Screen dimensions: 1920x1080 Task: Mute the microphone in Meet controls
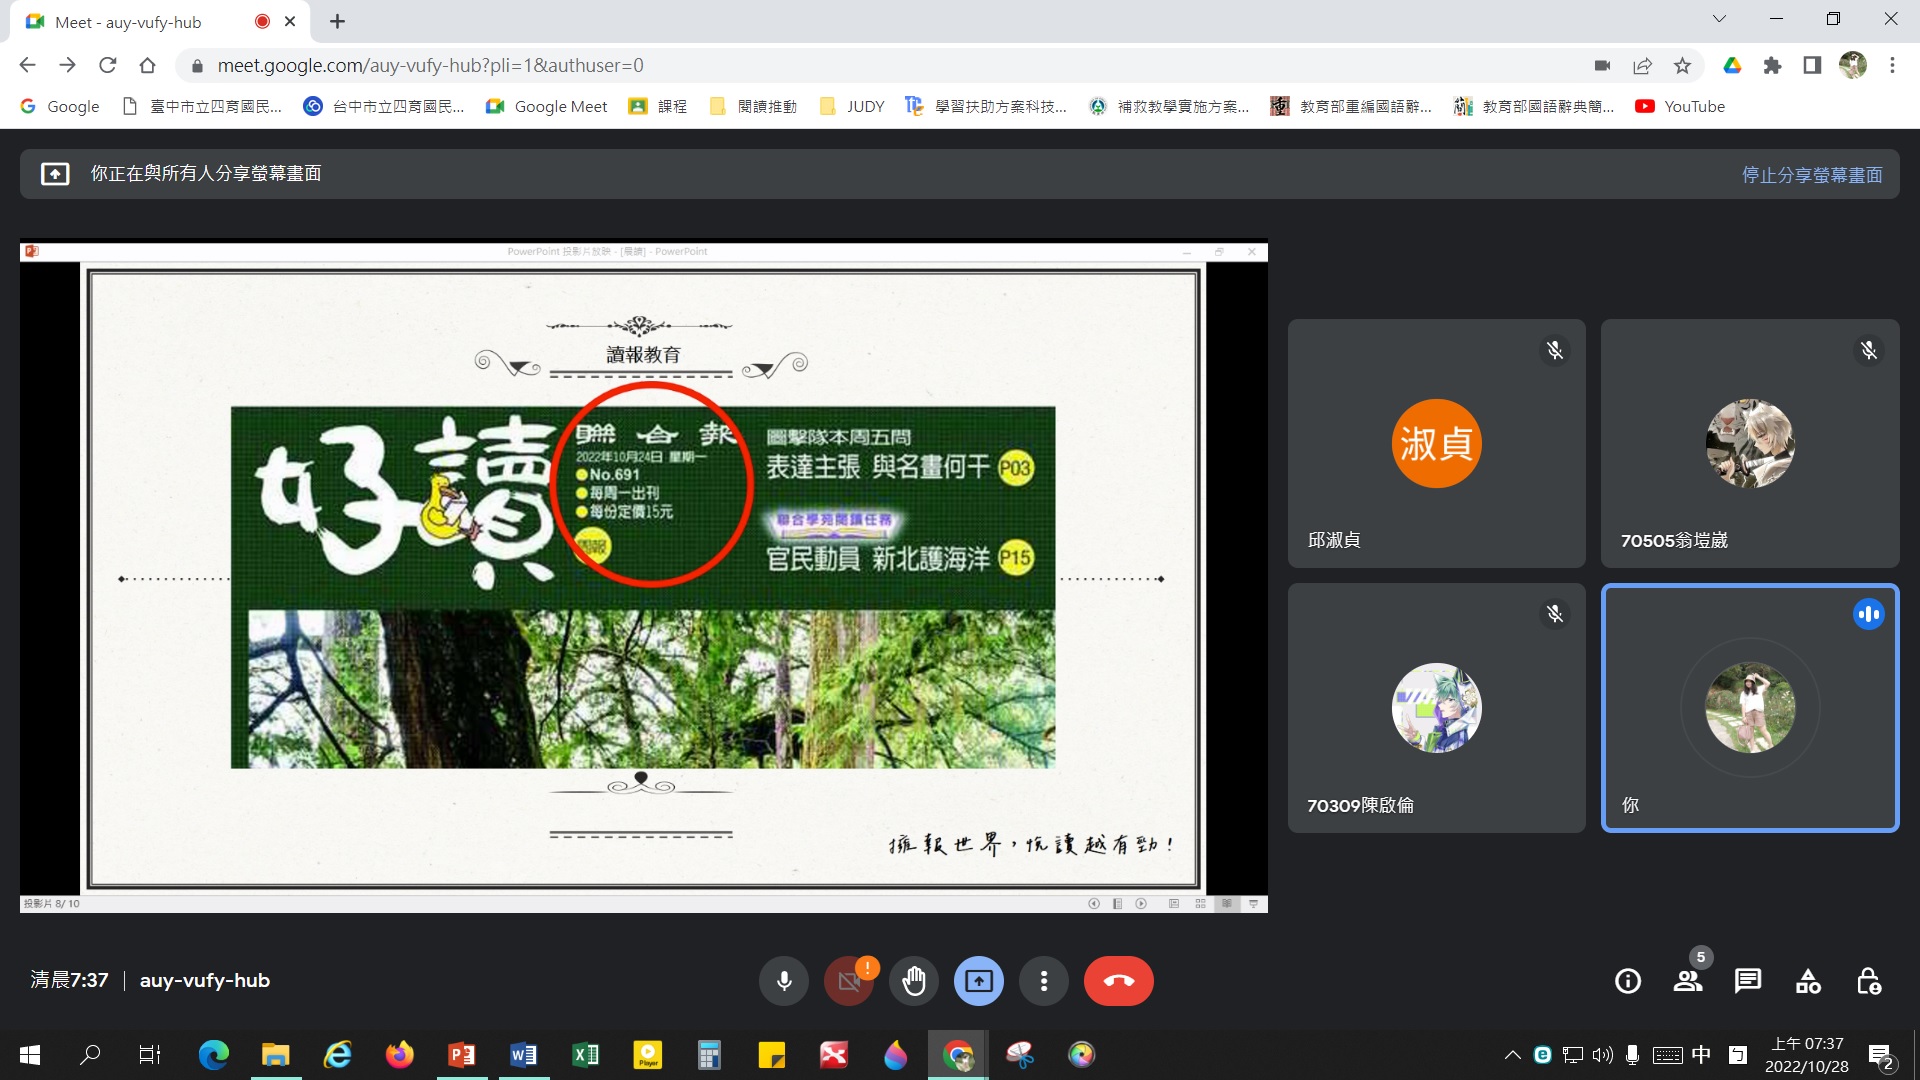coord(784,981)
